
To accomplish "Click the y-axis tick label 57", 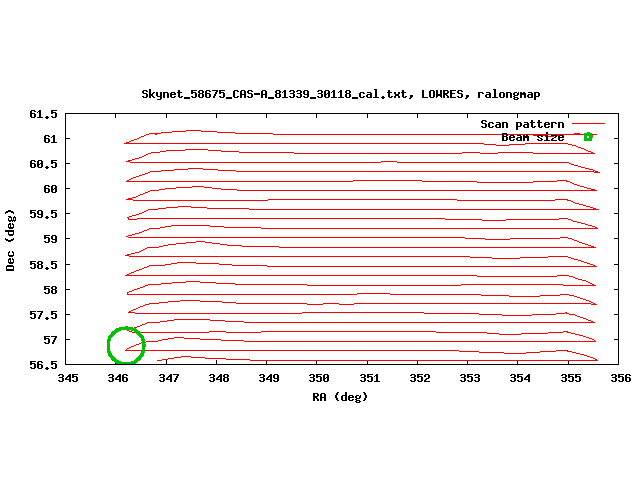I will (50, 340).
